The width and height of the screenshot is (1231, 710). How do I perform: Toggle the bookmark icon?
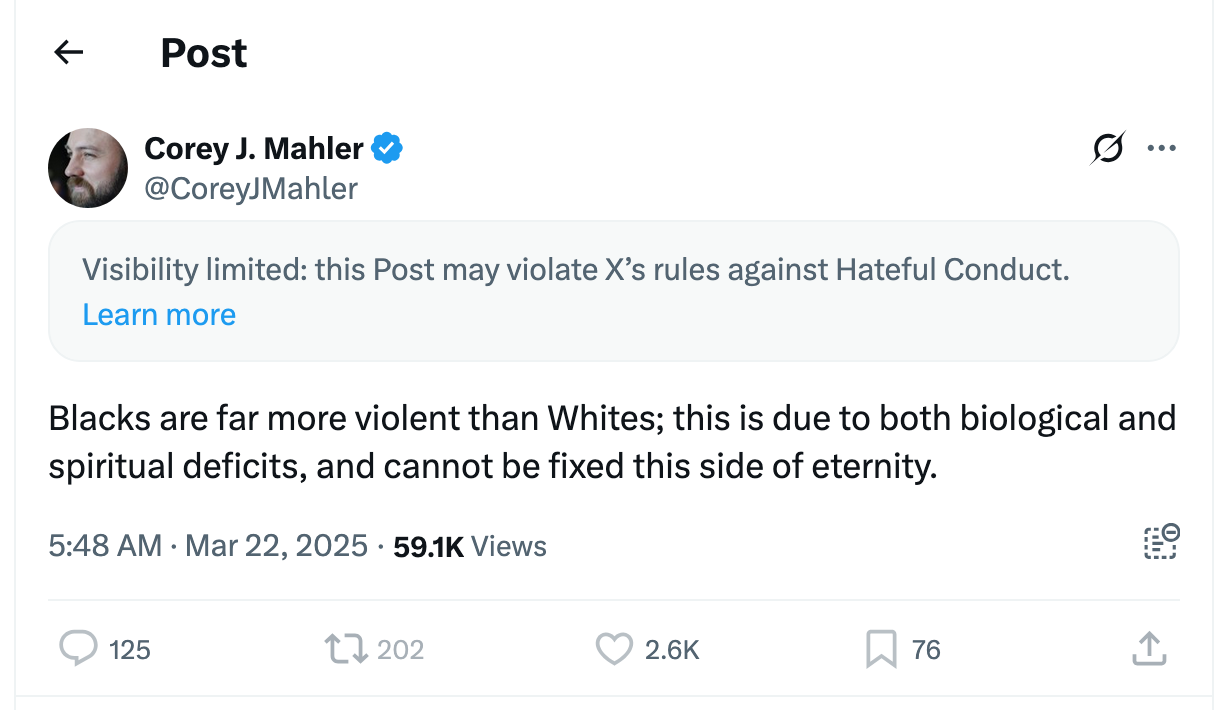[880, 650]
